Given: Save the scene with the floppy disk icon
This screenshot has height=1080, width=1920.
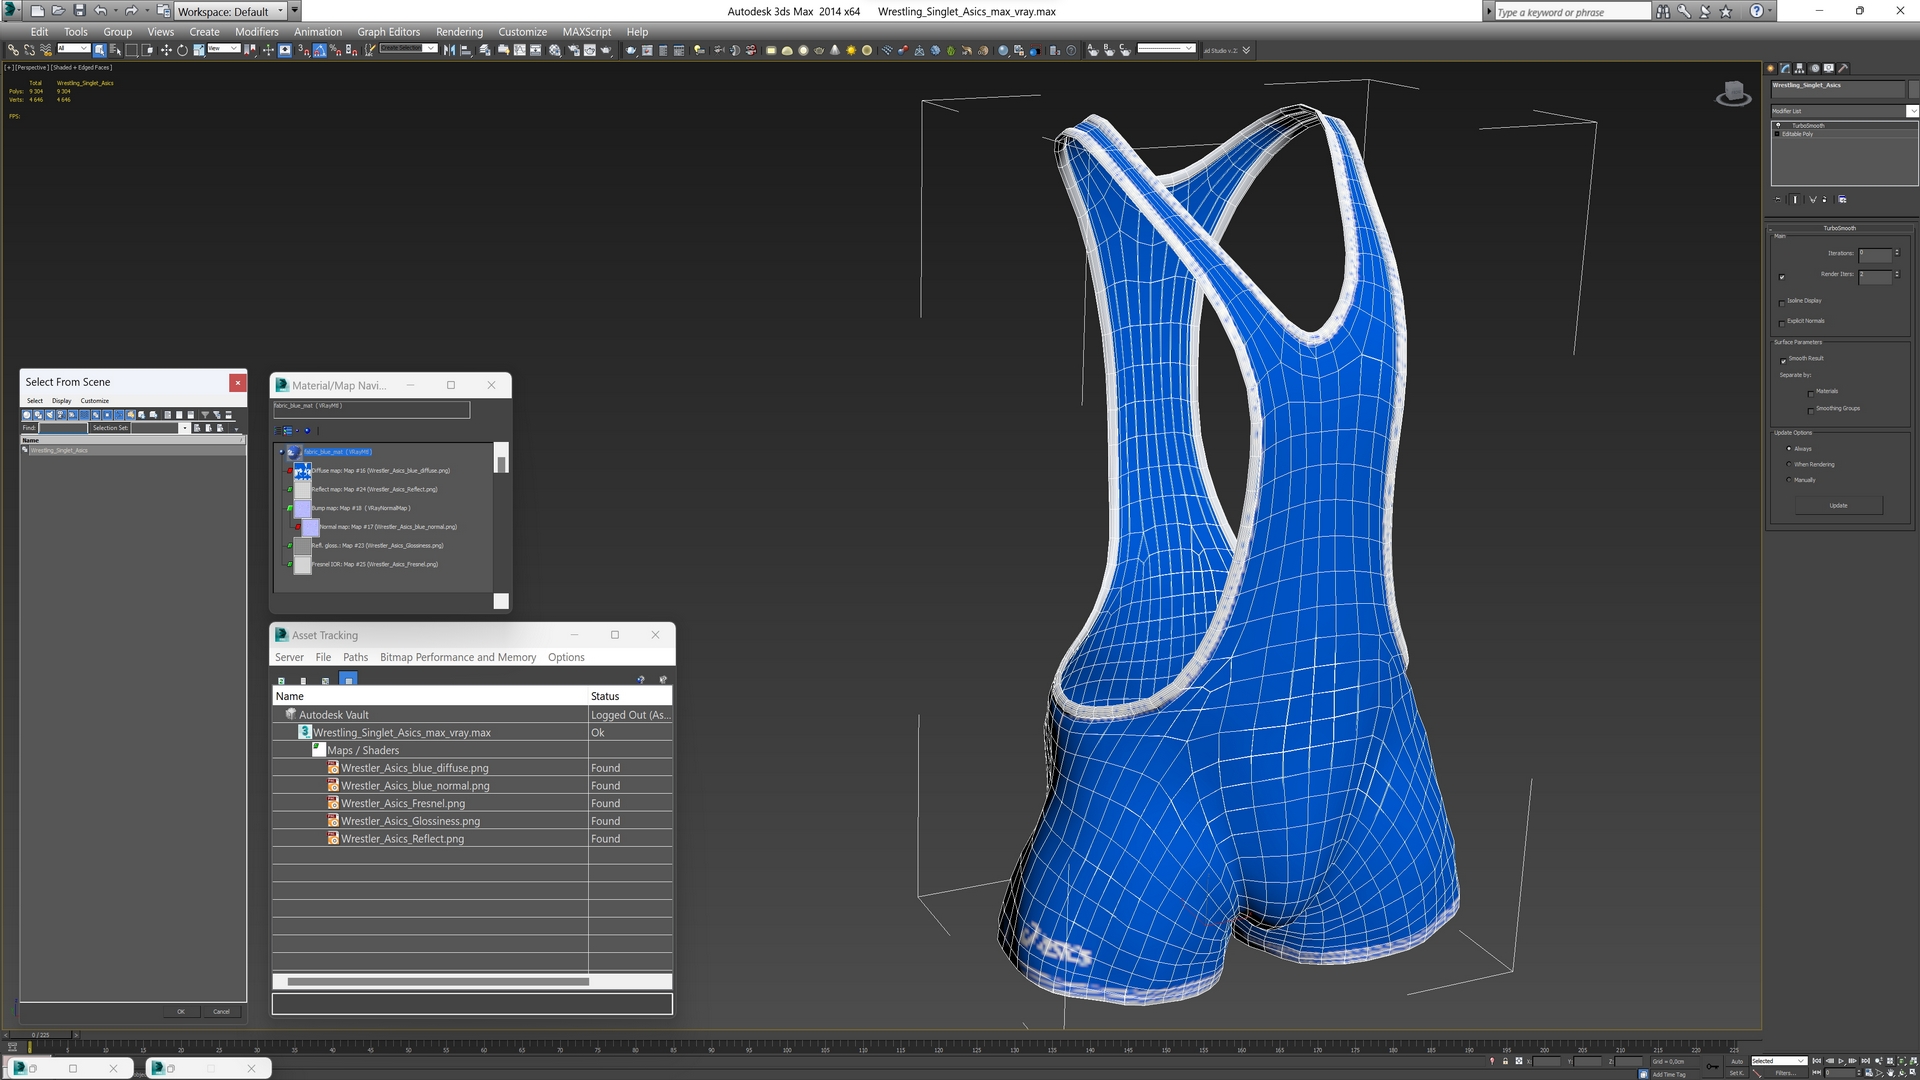Looking at the screenshot, I should pyautogui.click(x=79, y=11).
